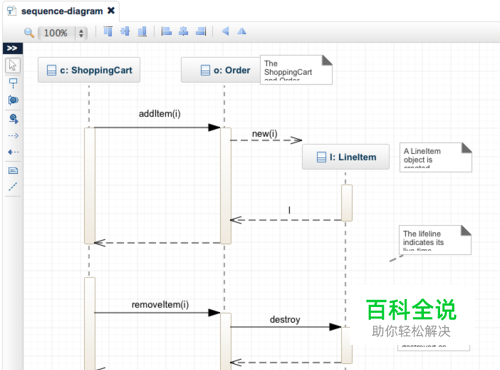
Task: Select the LineItem activation box under its header
Action: 347,203
